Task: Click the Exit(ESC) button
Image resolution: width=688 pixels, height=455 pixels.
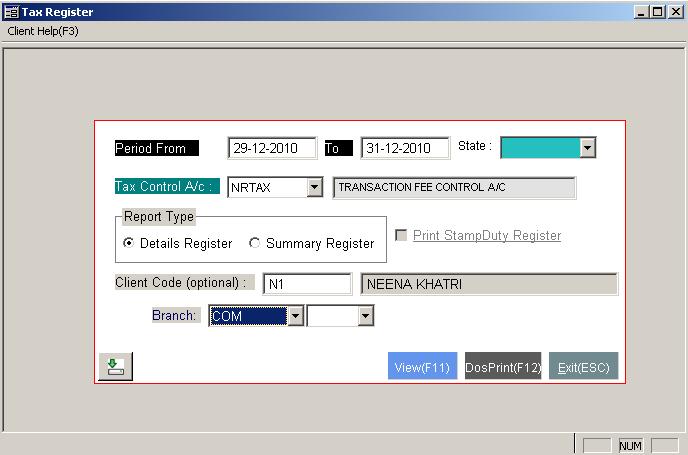Action: pyautogui.click(x=584, y=367)
